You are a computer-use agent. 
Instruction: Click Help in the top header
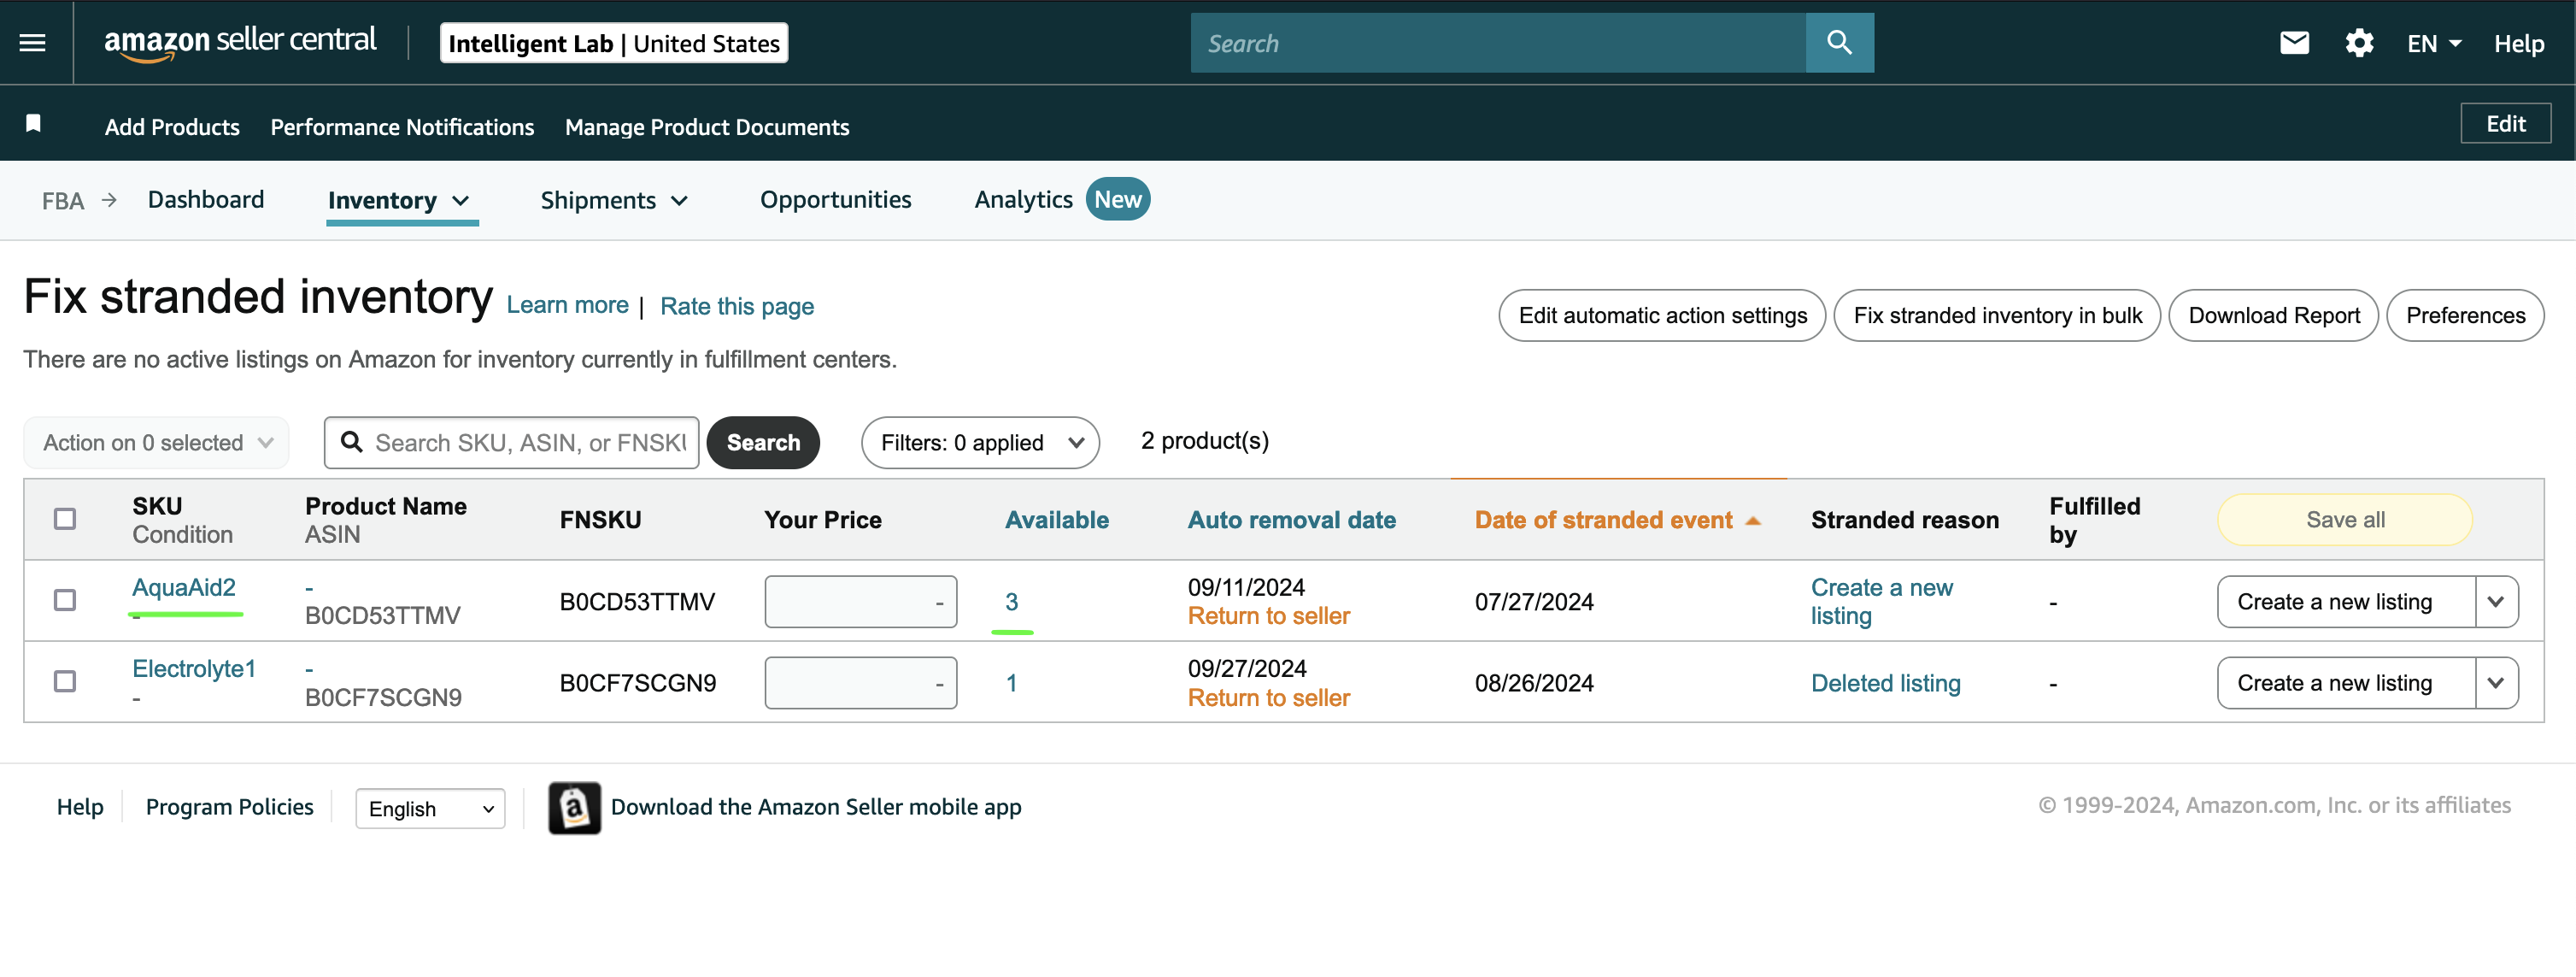point(2518,43)
